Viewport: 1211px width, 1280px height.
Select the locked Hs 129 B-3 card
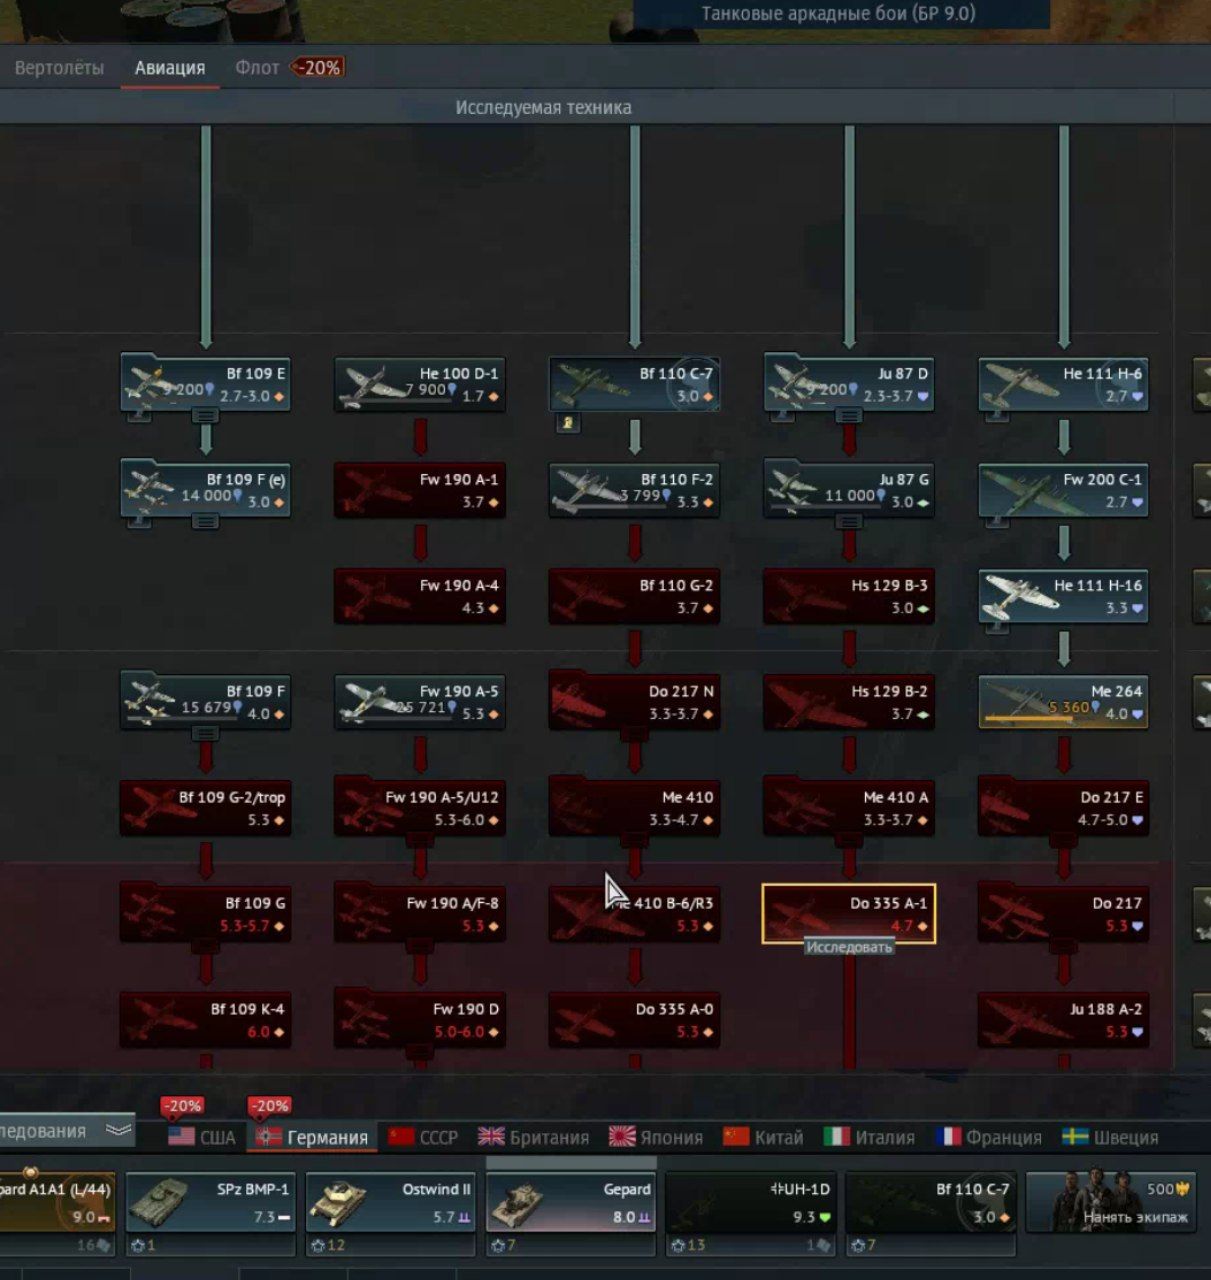pos(849,597)
